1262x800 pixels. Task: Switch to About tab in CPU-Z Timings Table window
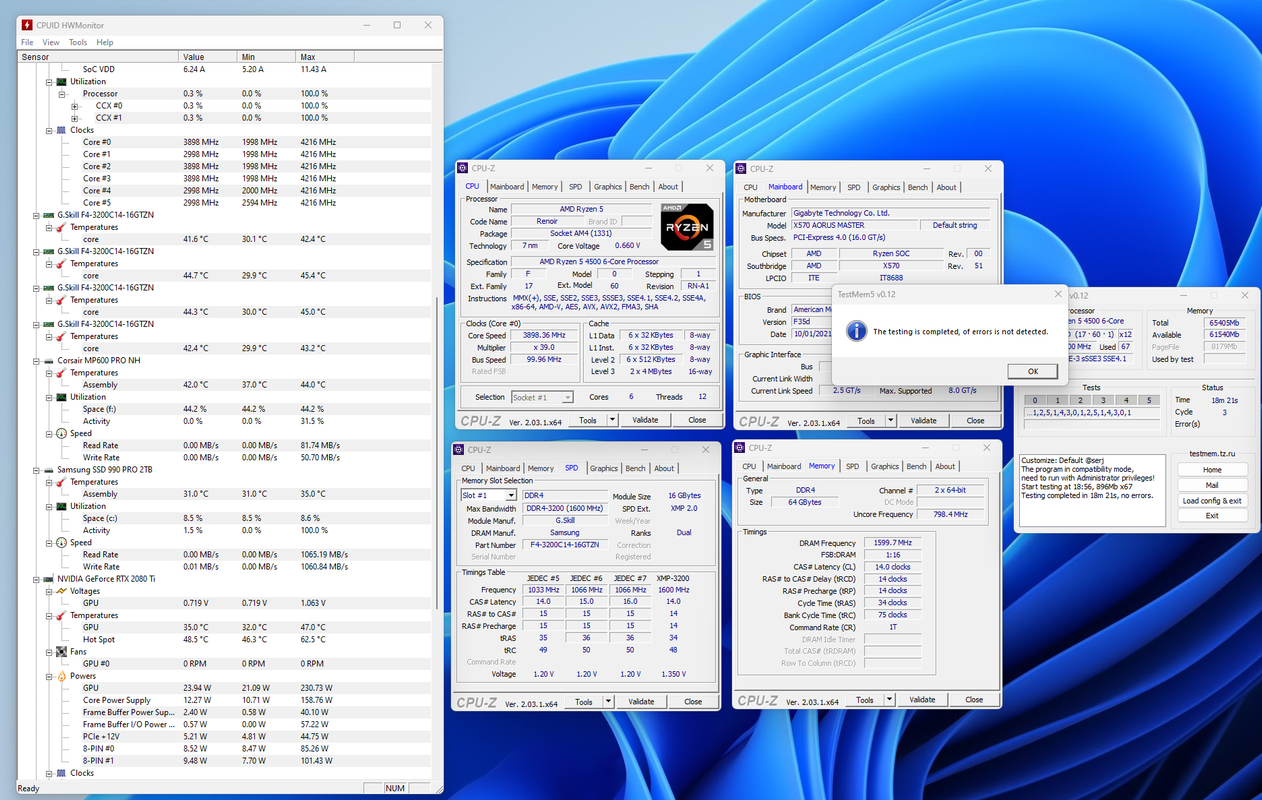(664, 468)
